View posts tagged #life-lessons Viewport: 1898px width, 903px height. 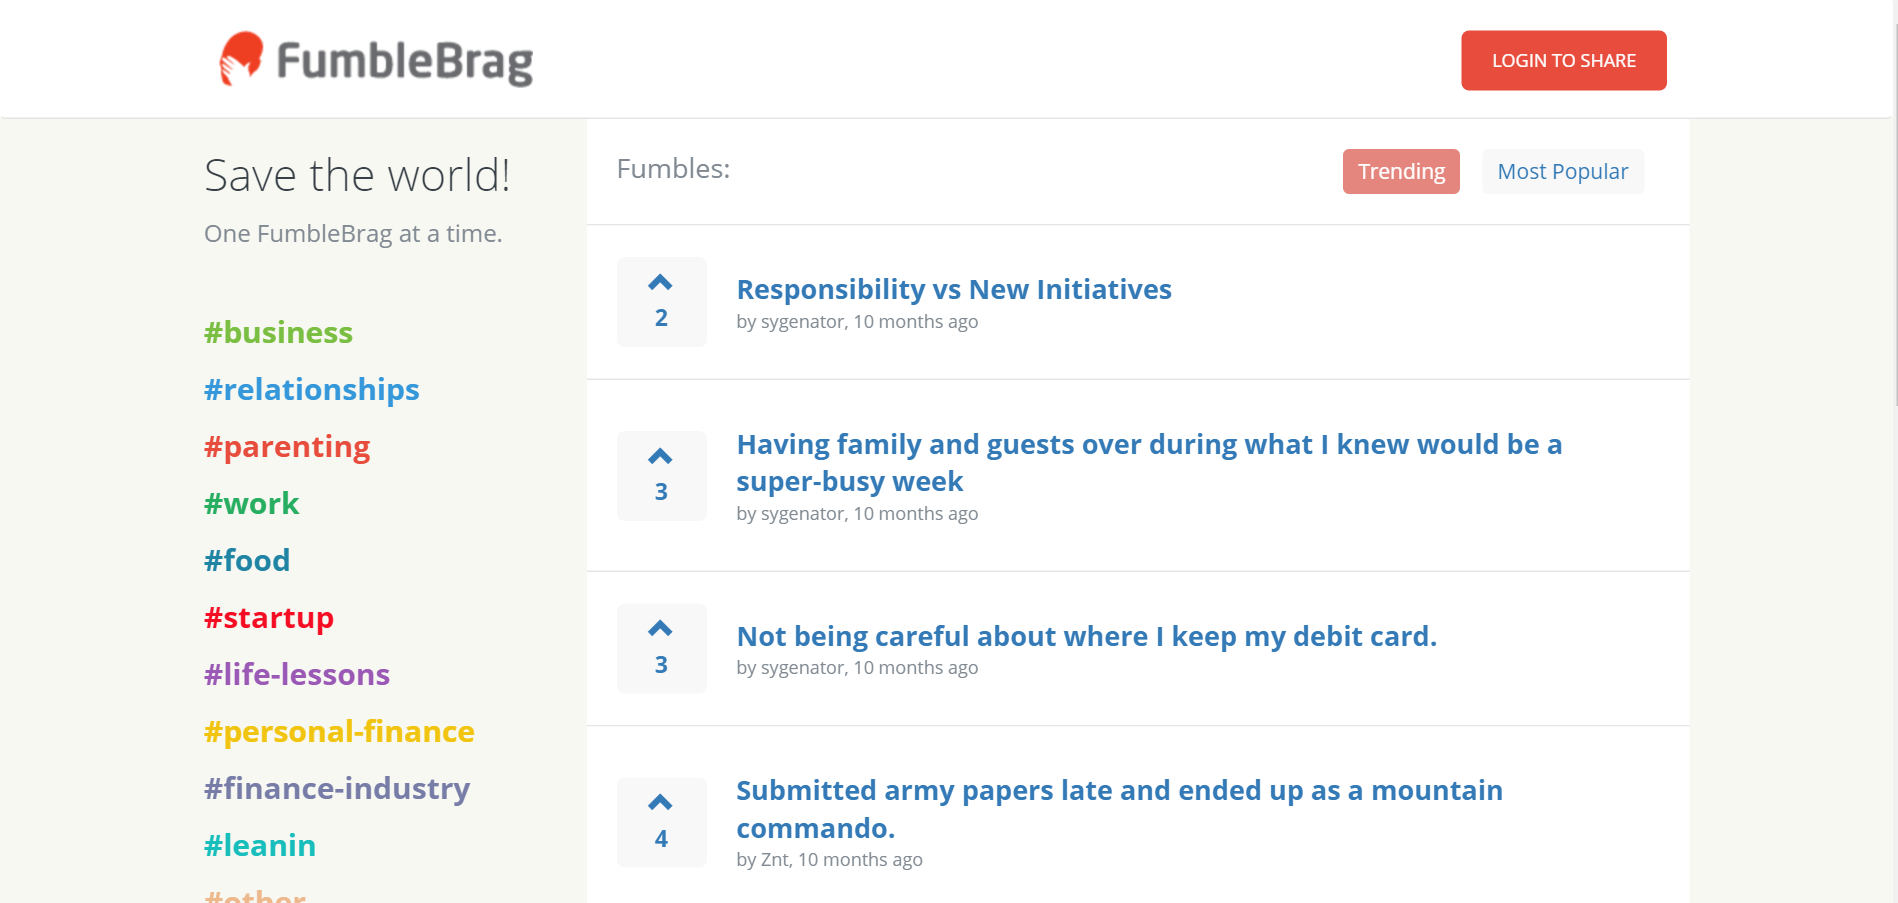tap(296, 674)
